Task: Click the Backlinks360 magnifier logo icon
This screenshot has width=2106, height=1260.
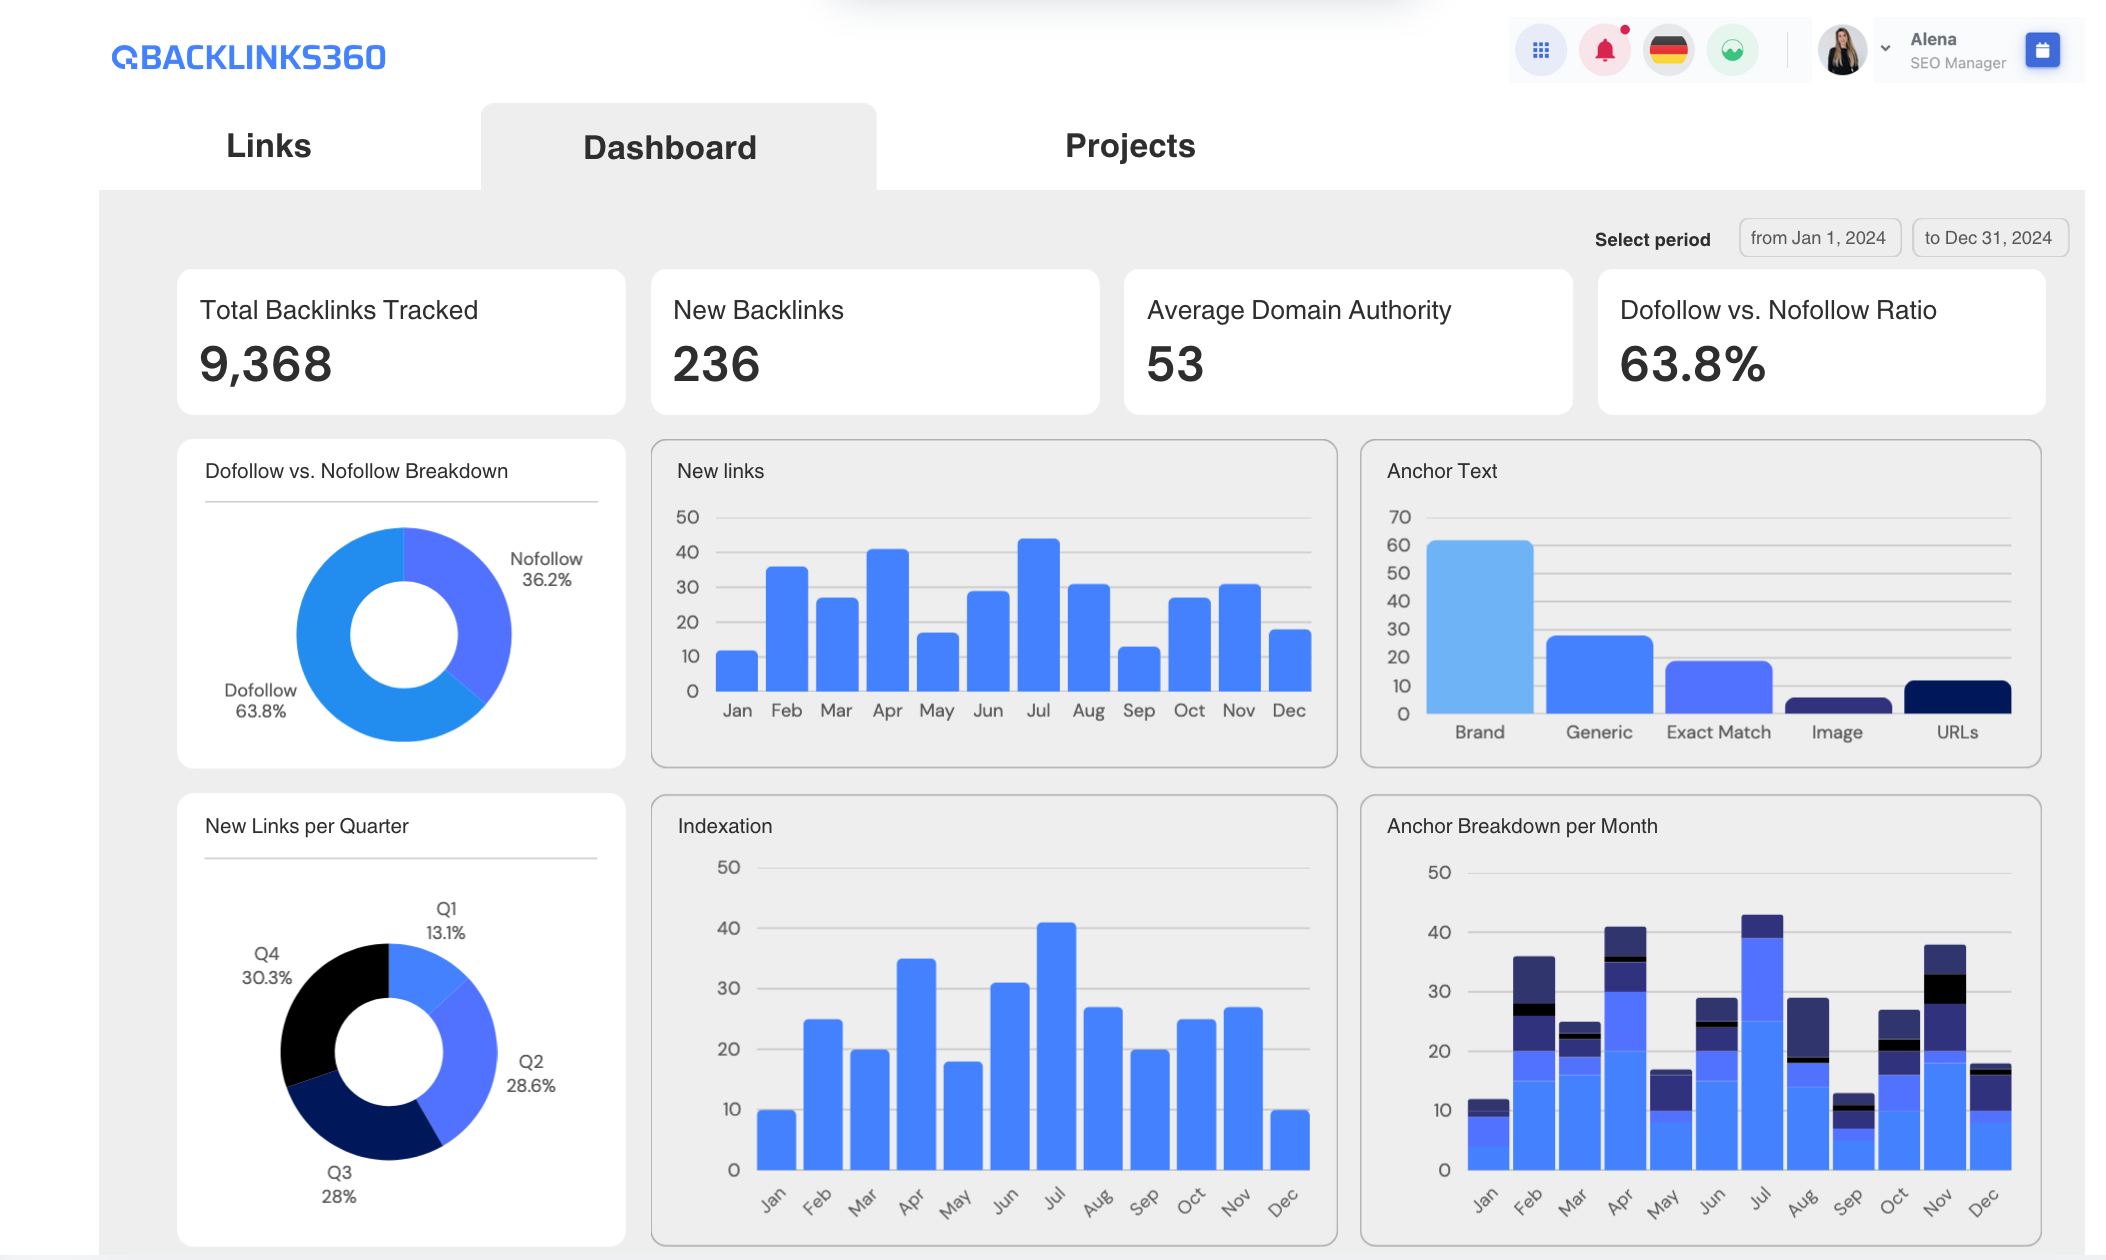Action: click(x=124, y=57)
